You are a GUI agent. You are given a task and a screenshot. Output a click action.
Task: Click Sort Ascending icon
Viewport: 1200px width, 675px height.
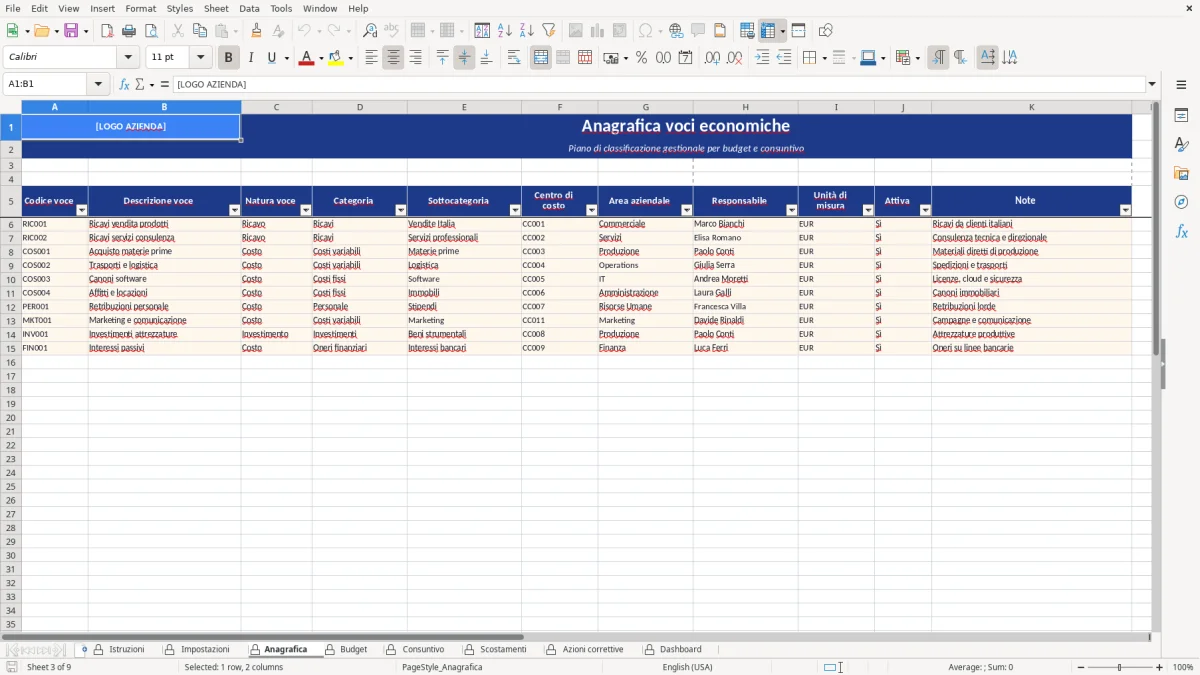coord(505,31)
